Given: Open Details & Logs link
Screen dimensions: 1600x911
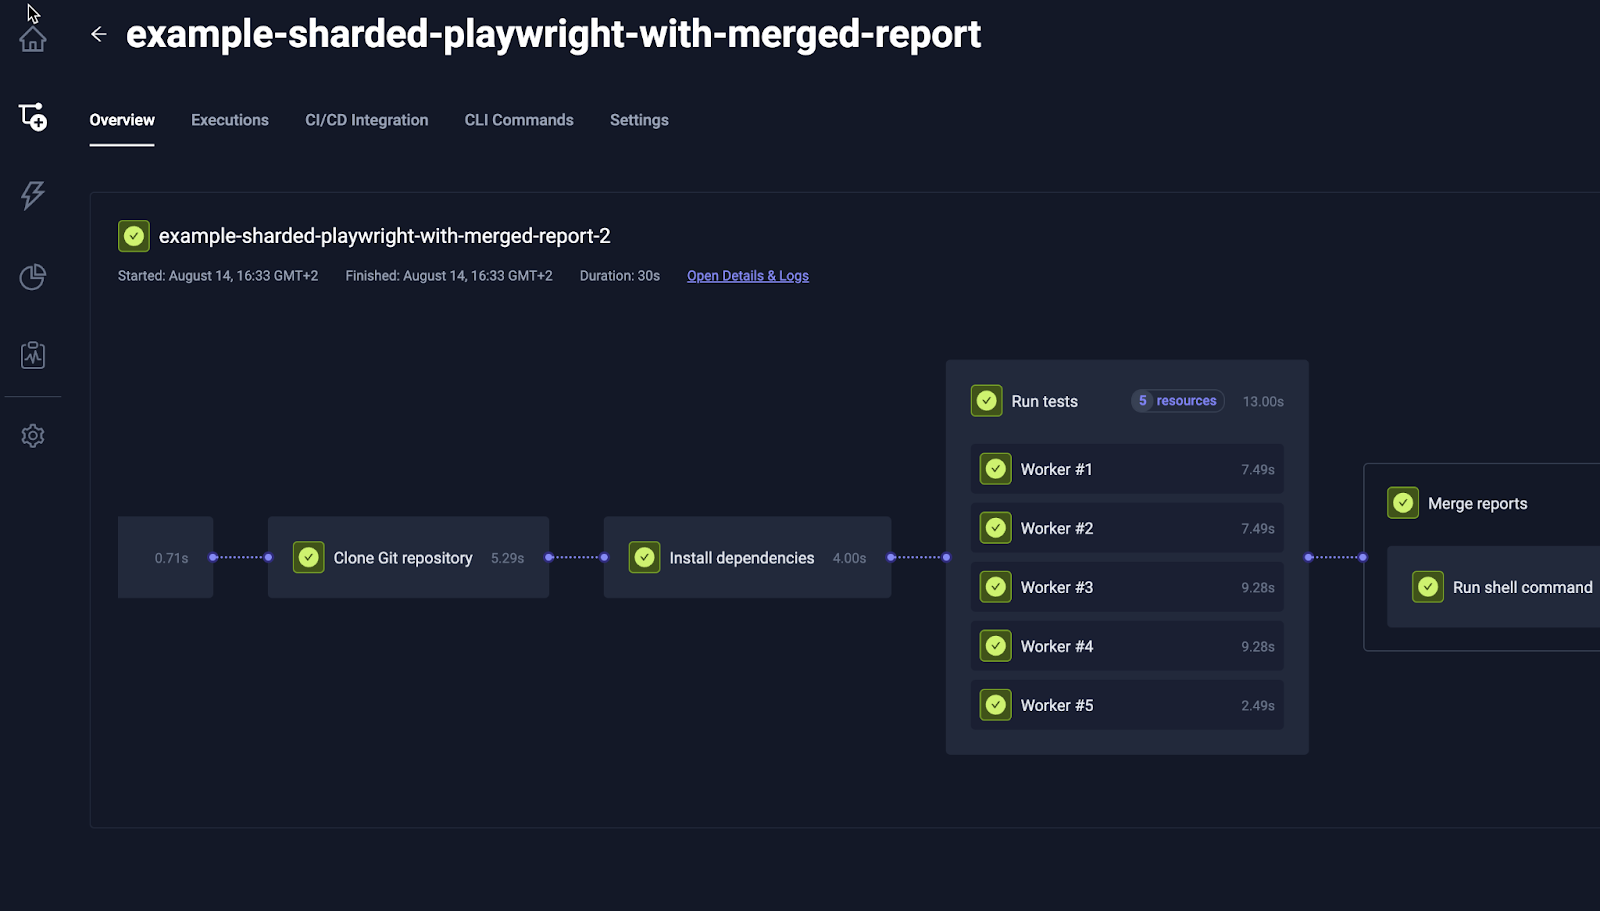Looking at the screenshot, I should [748, 276].
